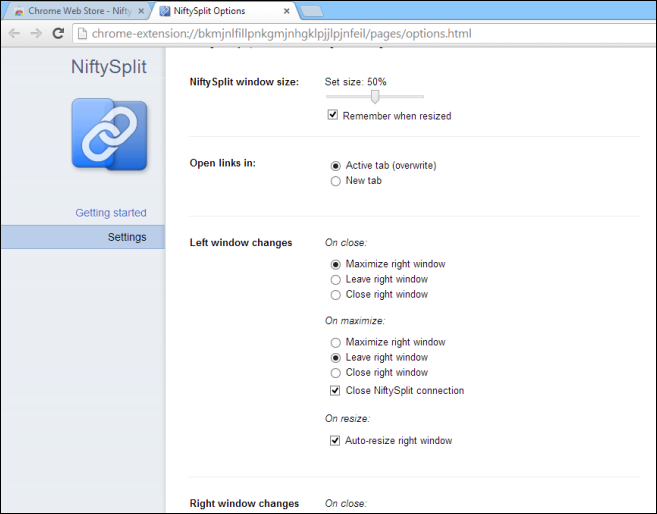Screen dimensions: 657x514
Task: Select Active tab (overwrite) radio option
Action: (x=336, y=166)
